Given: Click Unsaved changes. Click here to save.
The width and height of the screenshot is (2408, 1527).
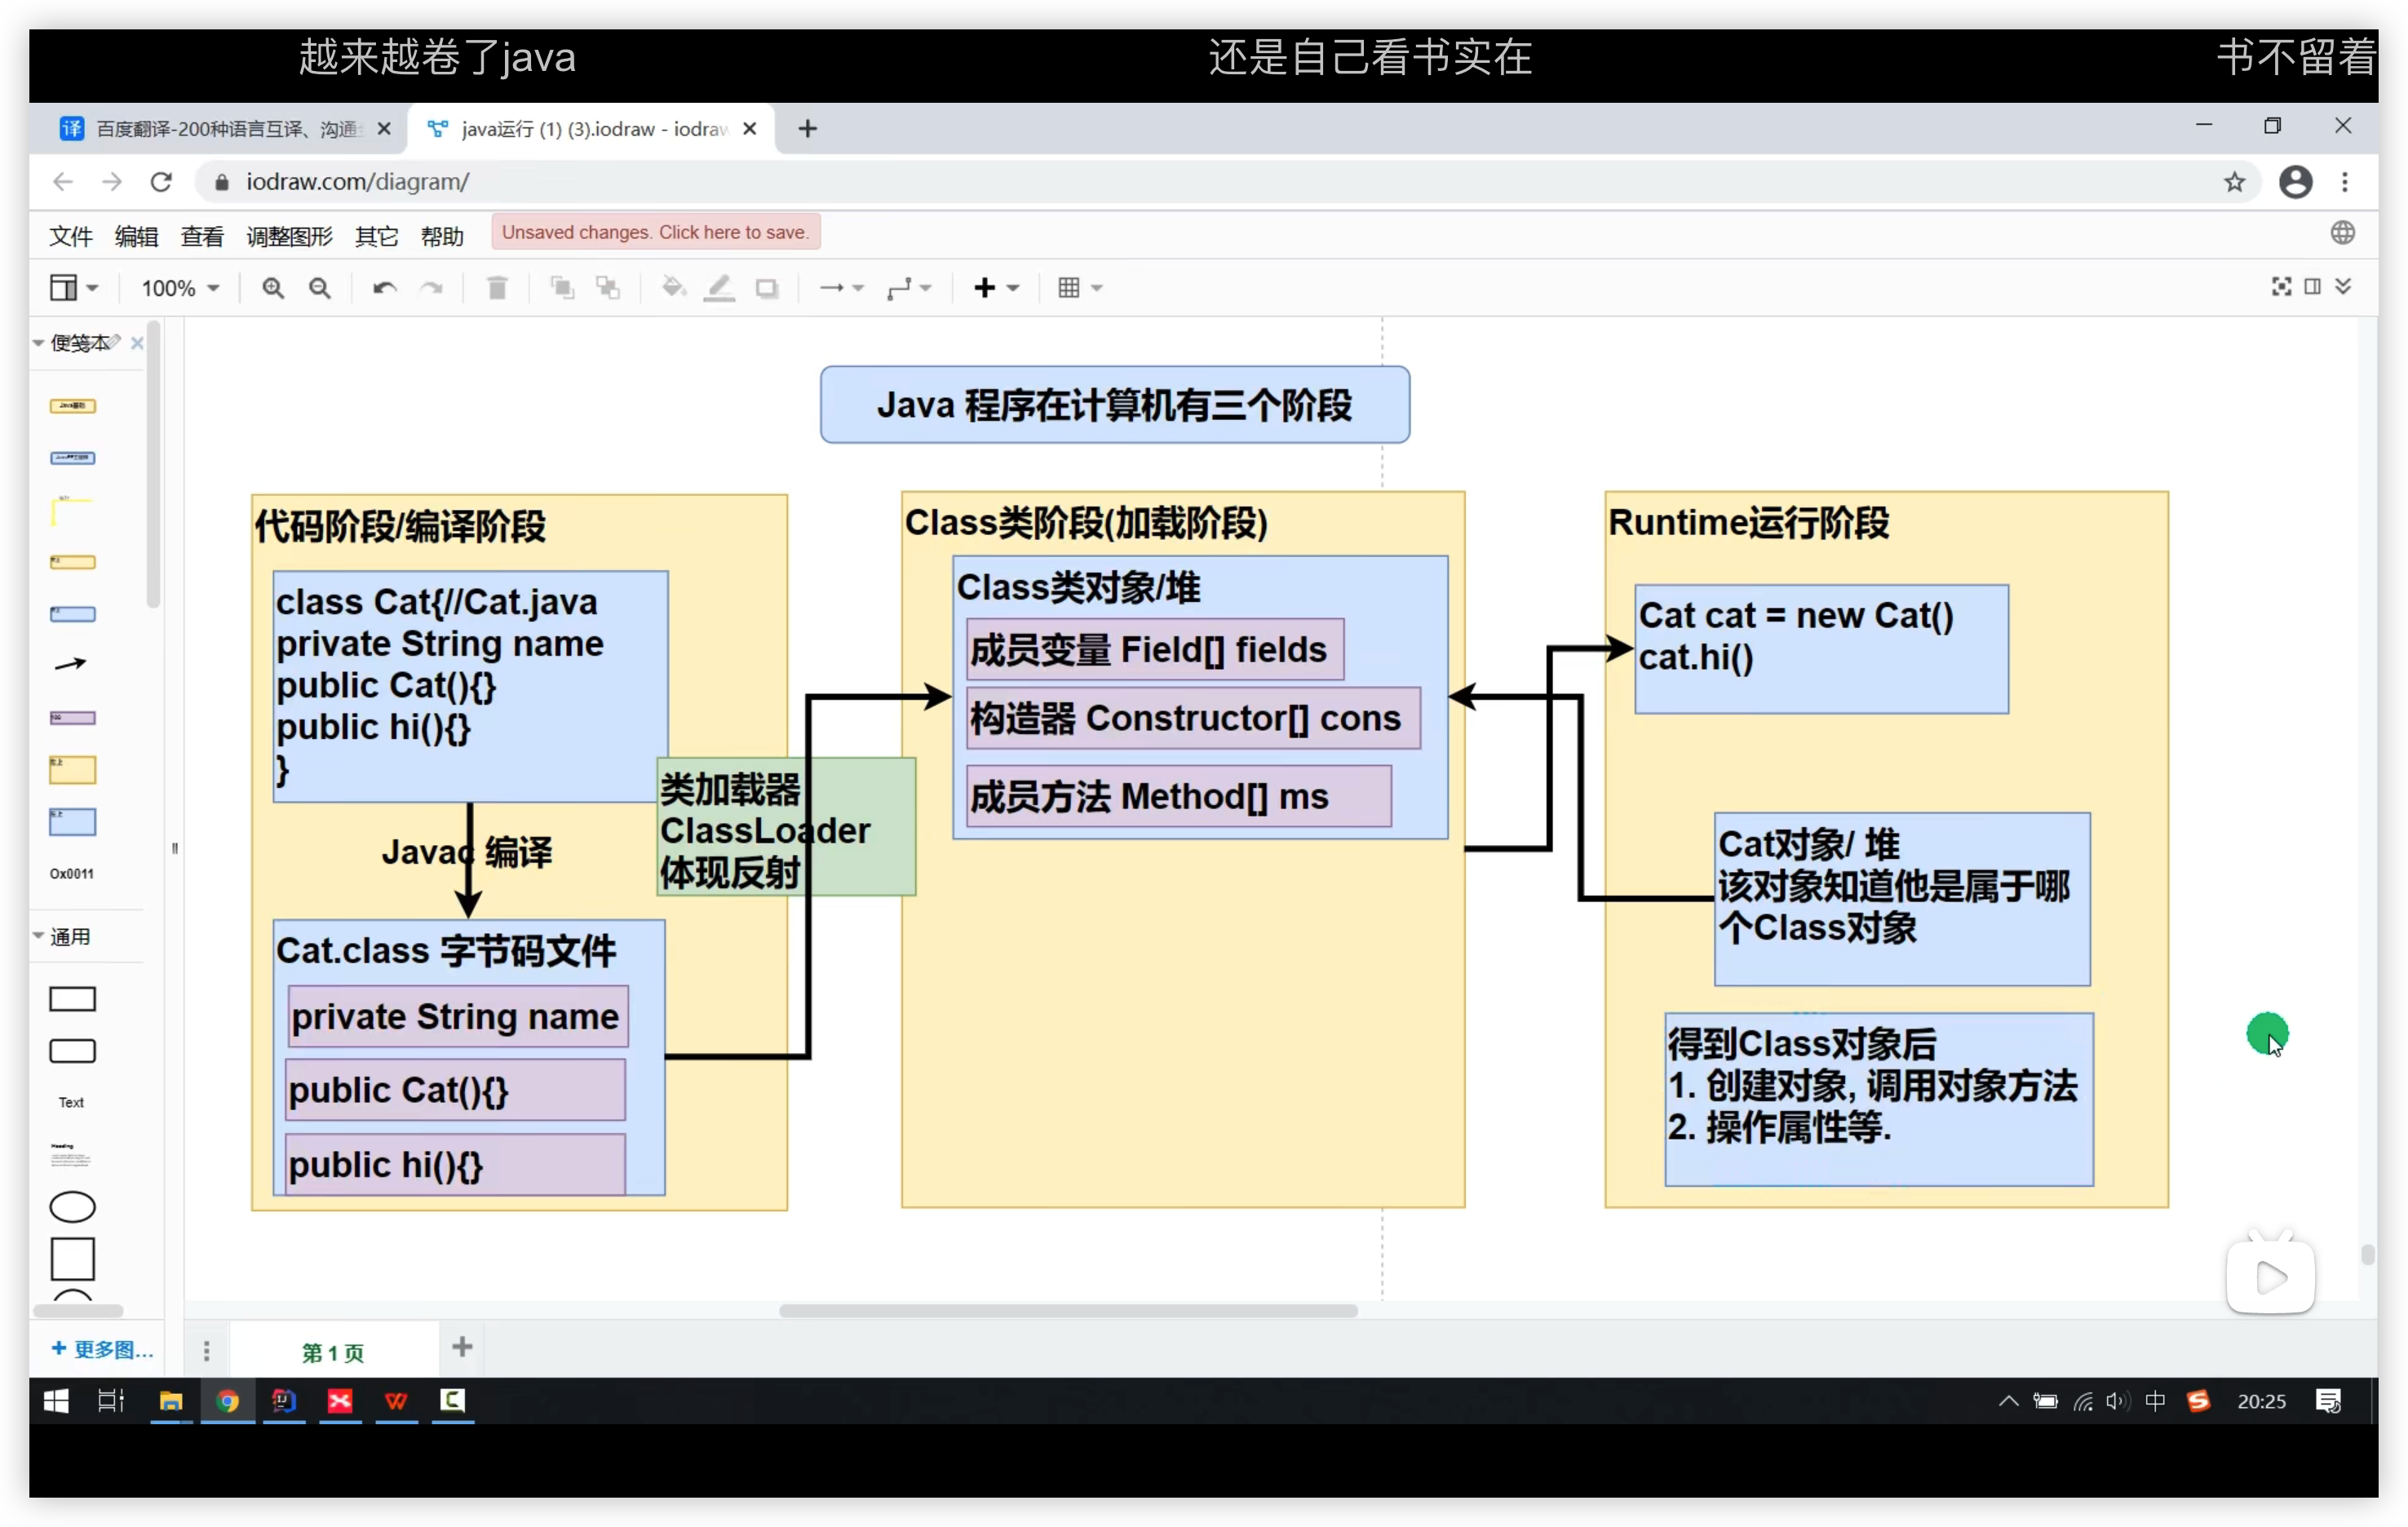Looking at the screenshot, I should click(x=655, y=232).
